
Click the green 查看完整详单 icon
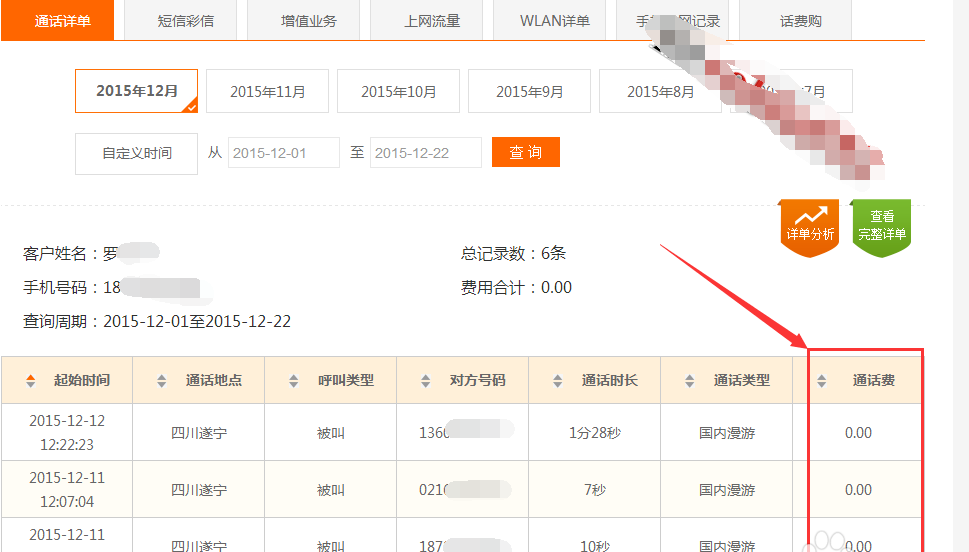tap(881, 226)
